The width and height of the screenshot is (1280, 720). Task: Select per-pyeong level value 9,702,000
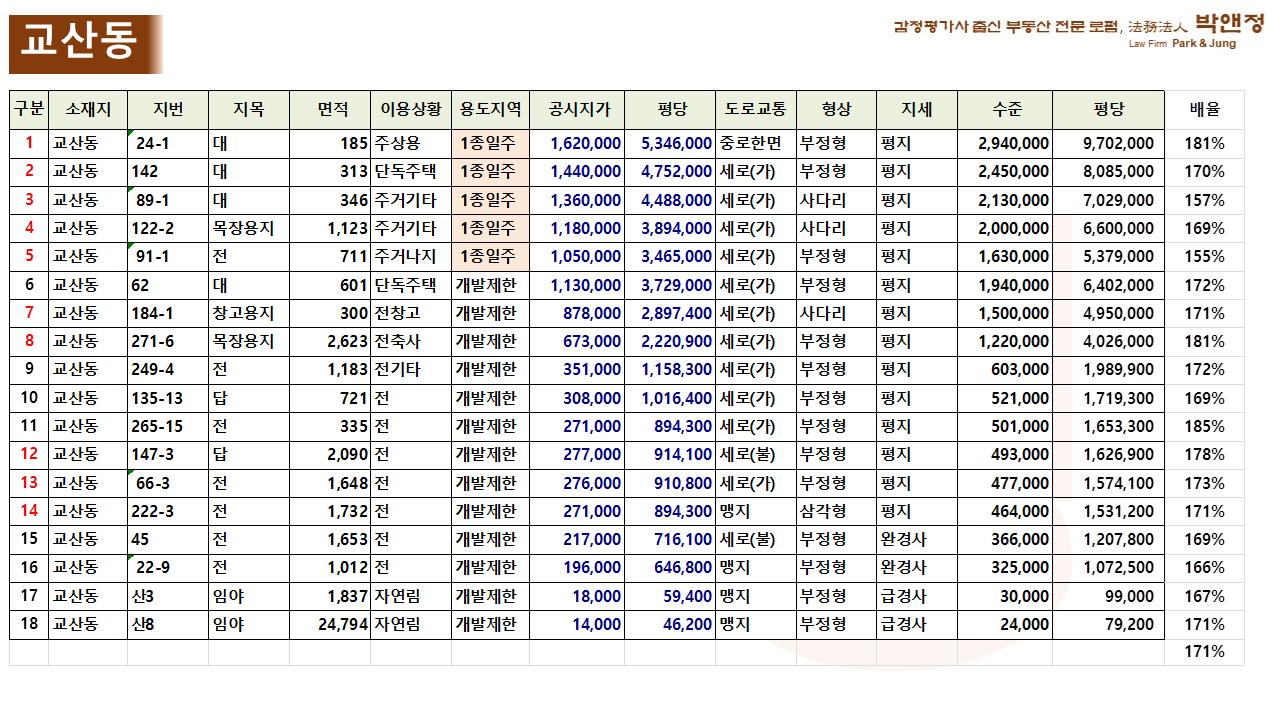1109,144
